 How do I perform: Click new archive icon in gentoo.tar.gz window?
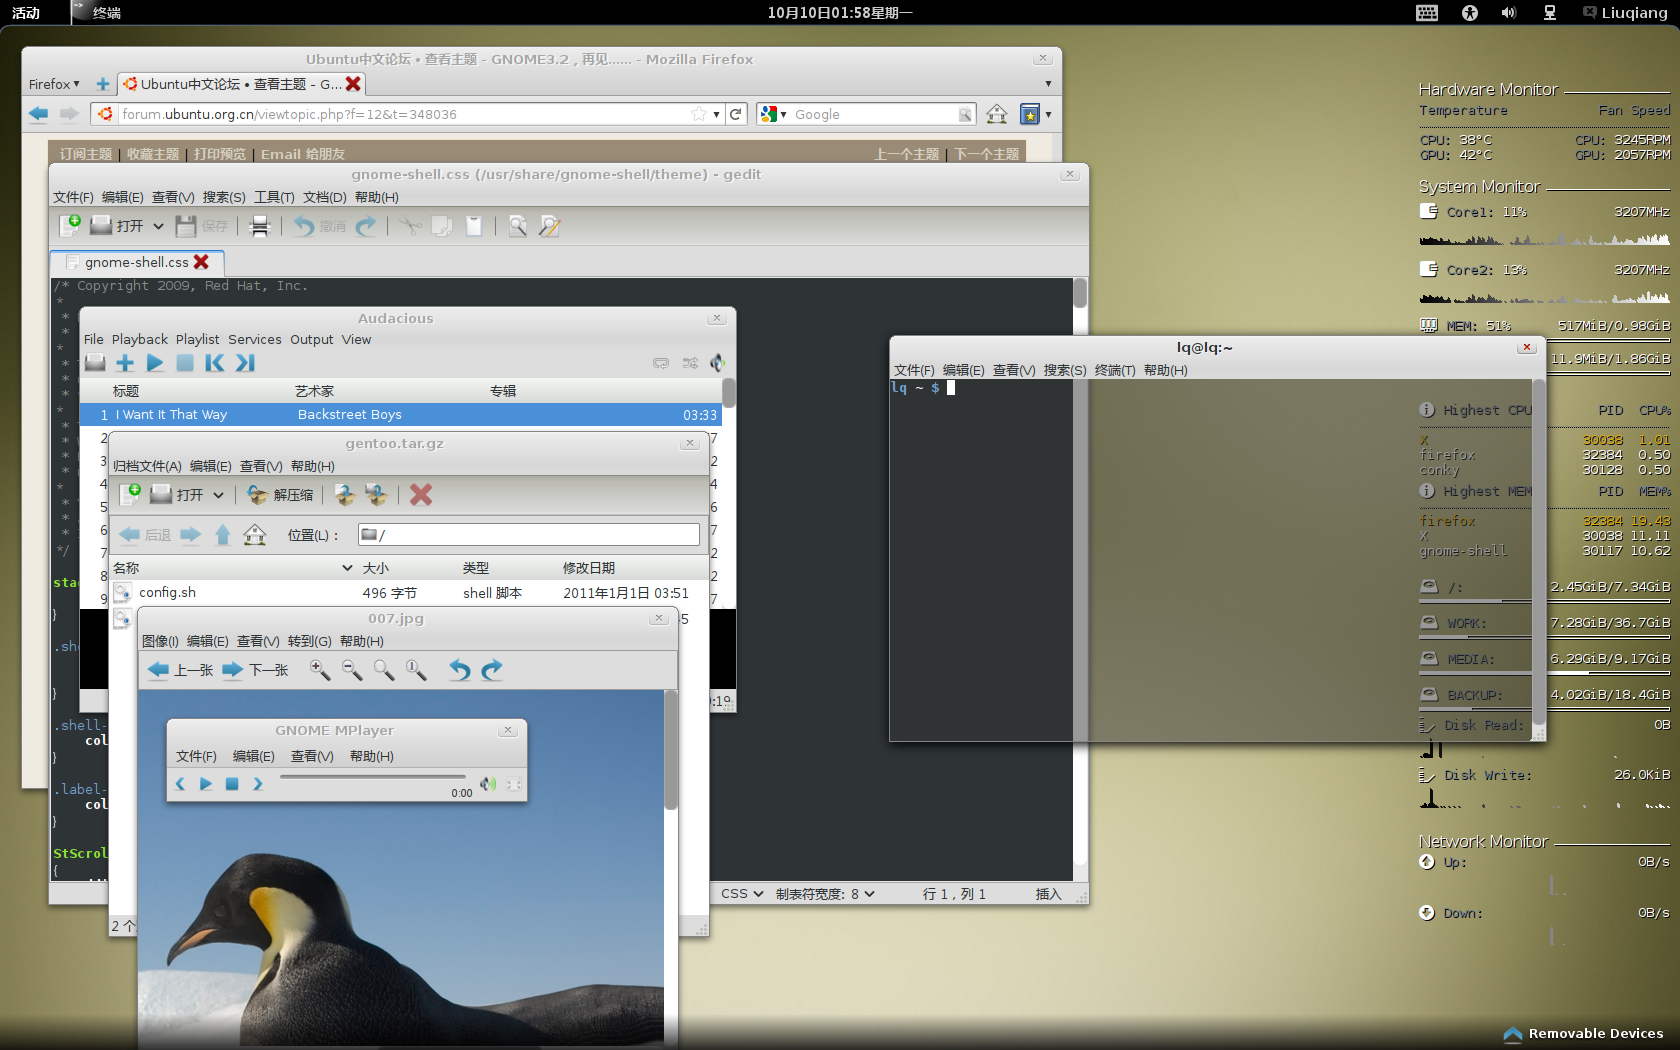(130, 494)
